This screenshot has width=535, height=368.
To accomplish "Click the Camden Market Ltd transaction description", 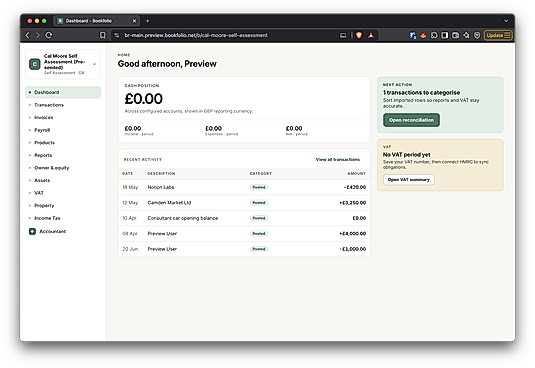I will (169, 203).
